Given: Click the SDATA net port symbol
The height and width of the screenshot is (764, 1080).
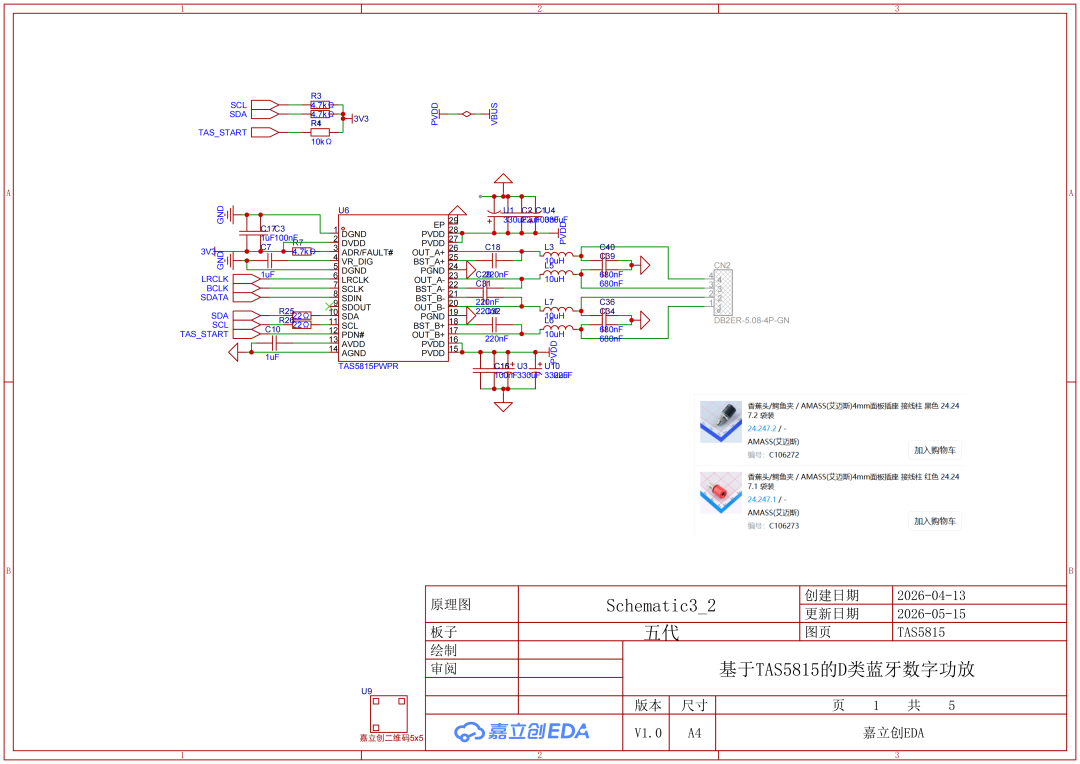Looking at the screenshot, I should click(247, 298).
